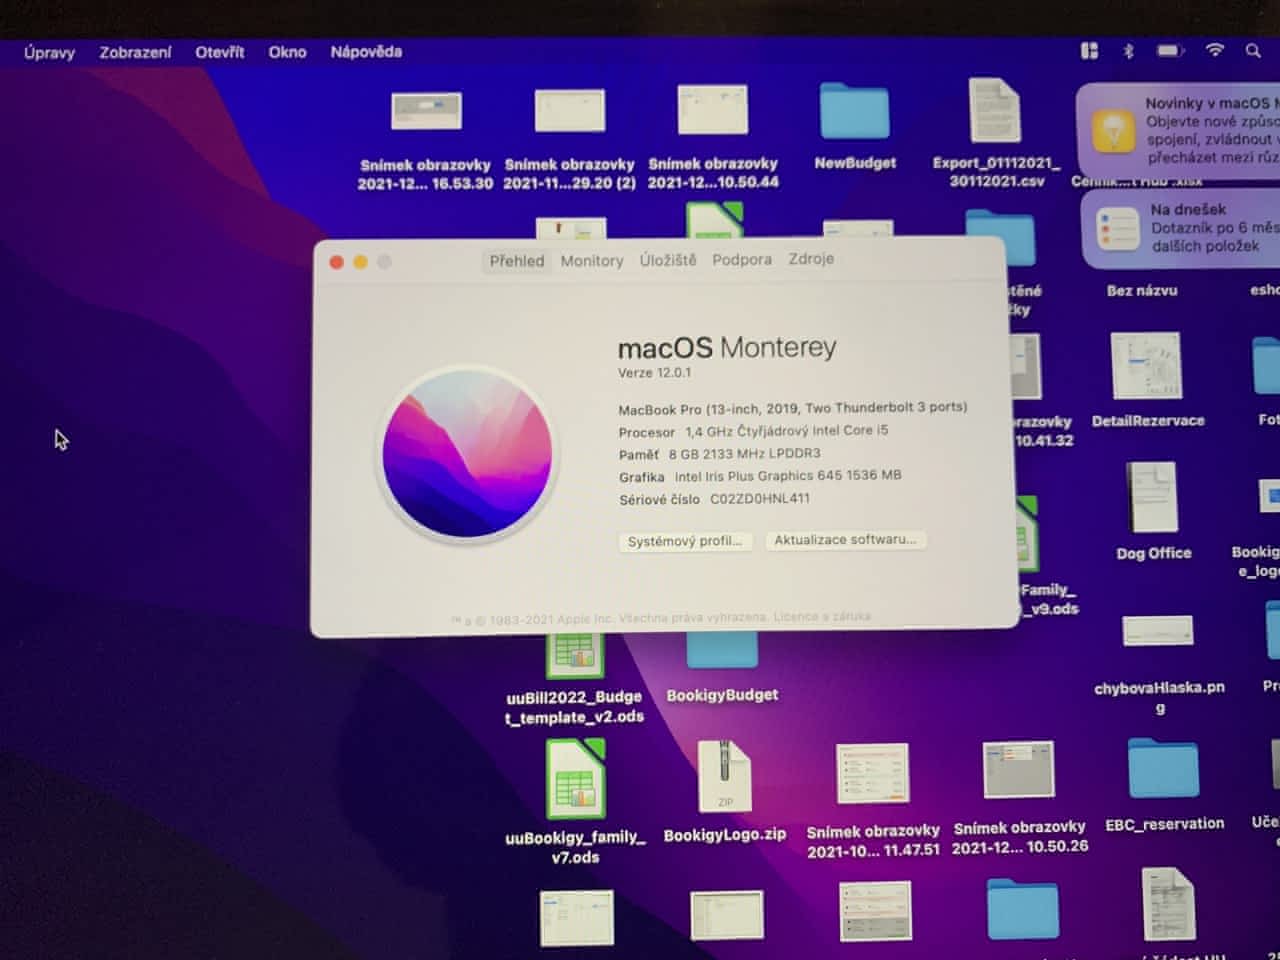Click the Intel Iris Plus Graphics text
The height and width of the screenshot is (960, 1280).
pos(788,476)
